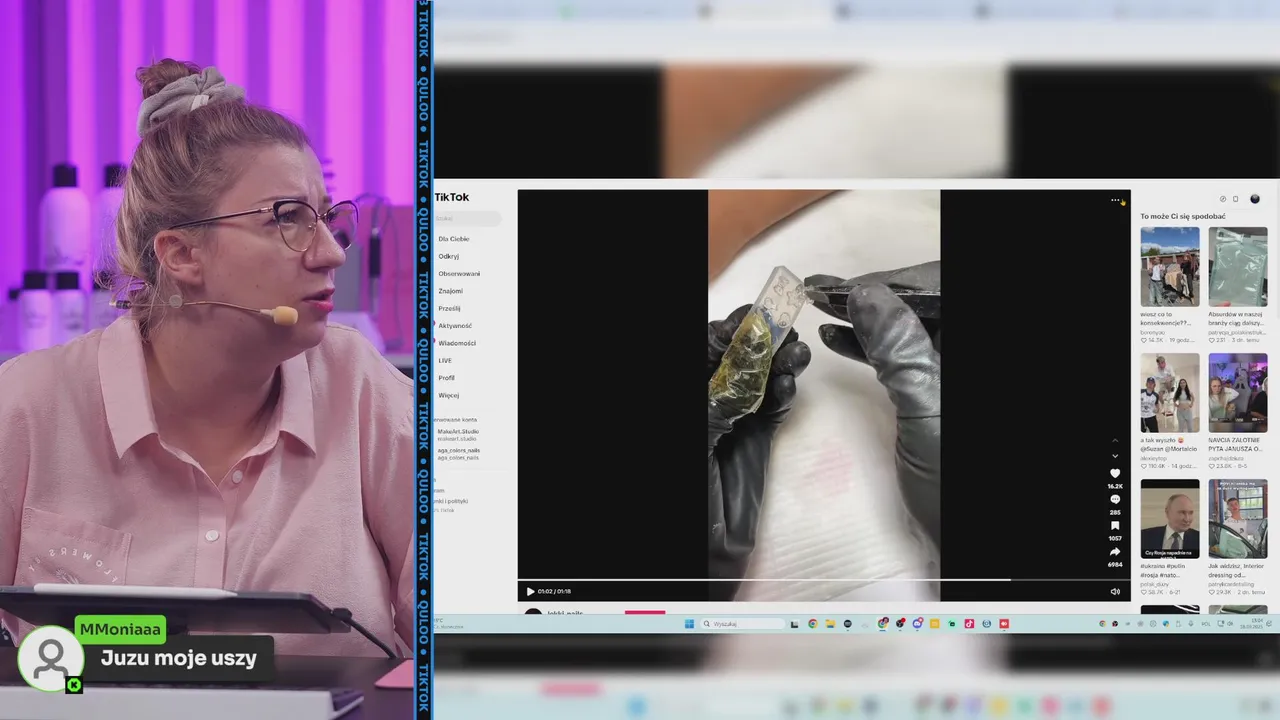The width and height of the screenshot is (1280, 720).
Task: Go to Odkryj in TikTok sidebar
Action: tap(448, 256)
